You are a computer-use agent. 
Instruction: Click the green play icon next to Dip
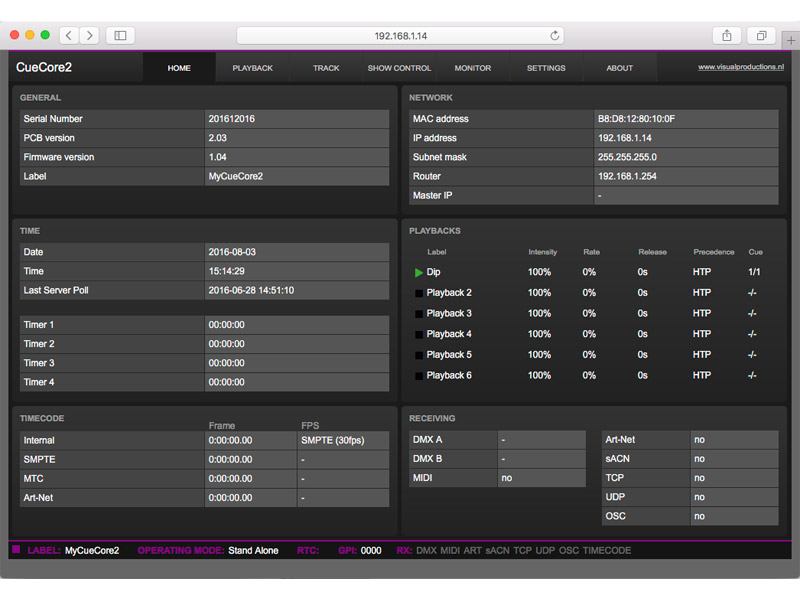point(419,272)
